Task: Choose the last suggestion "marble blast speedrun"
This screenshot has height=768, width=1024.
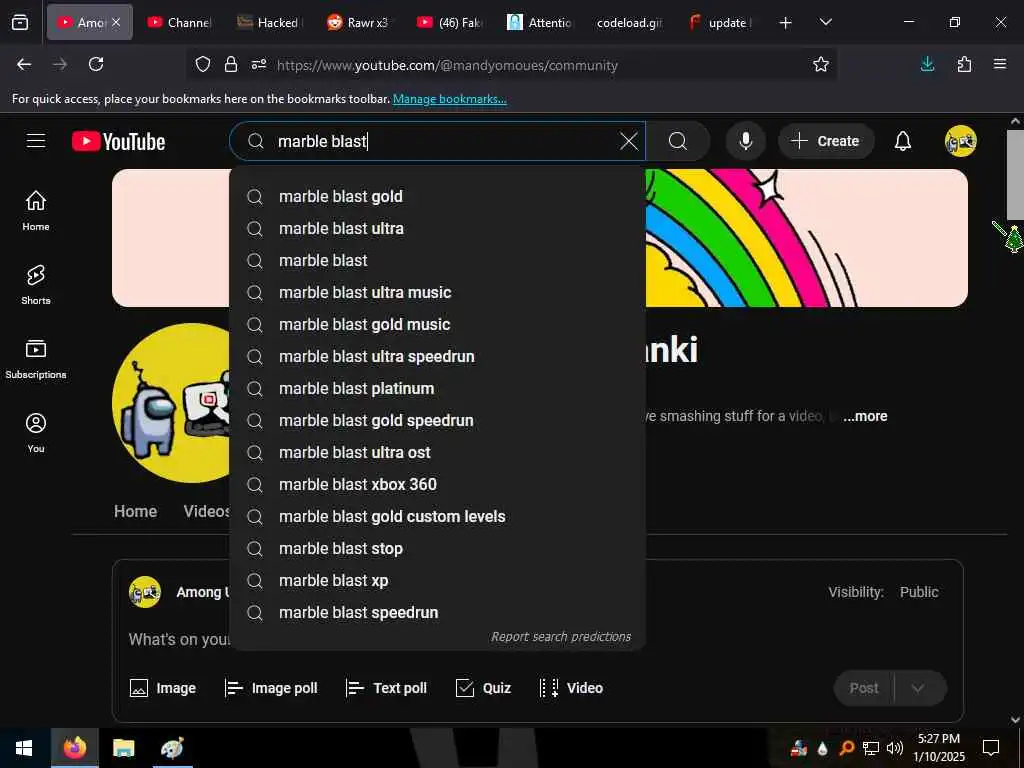Action: (438, 613)
